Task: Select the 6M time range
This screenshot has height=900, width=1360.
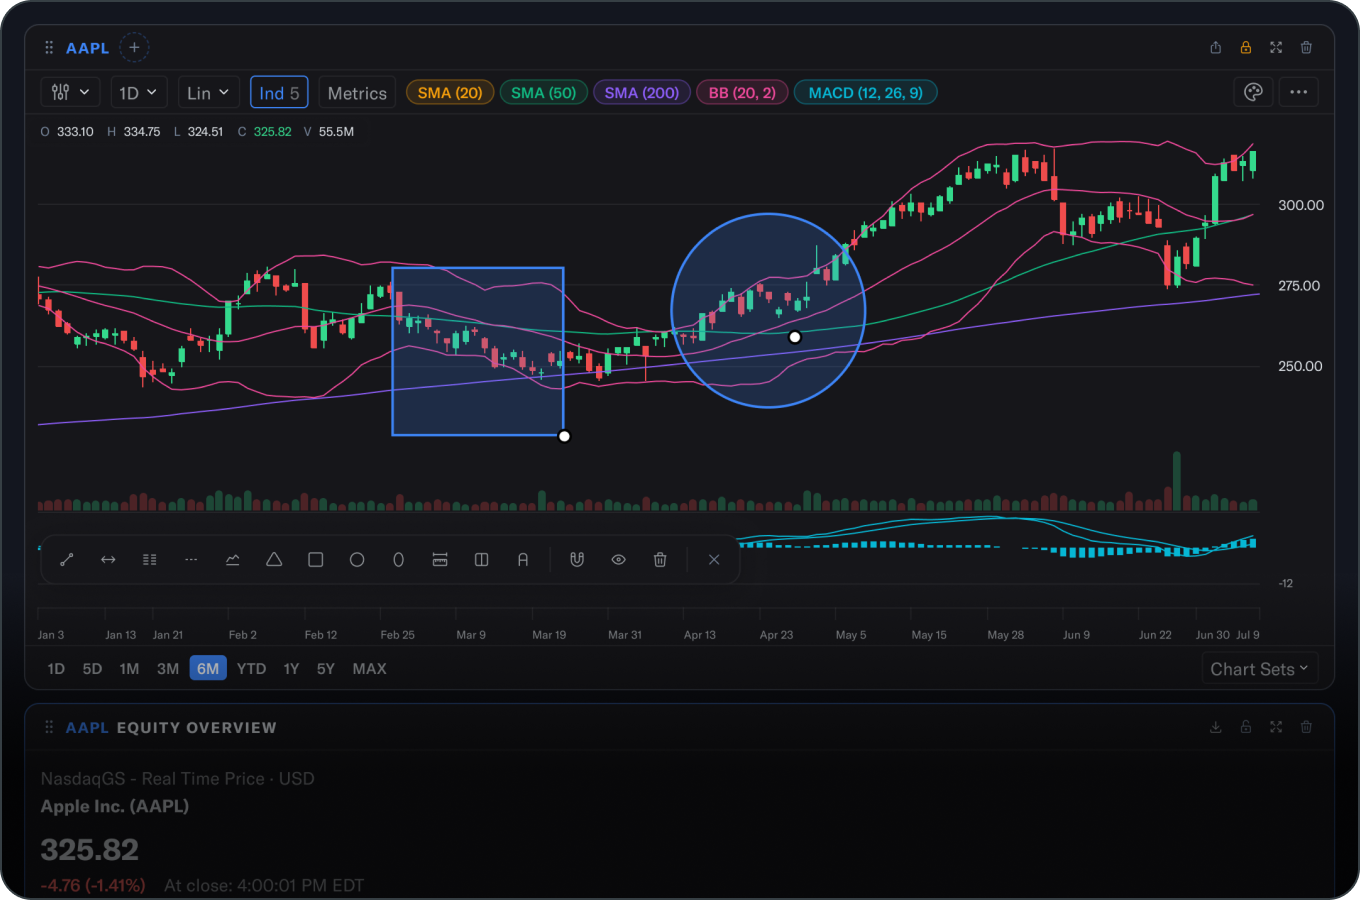Action: pos(208,668)
